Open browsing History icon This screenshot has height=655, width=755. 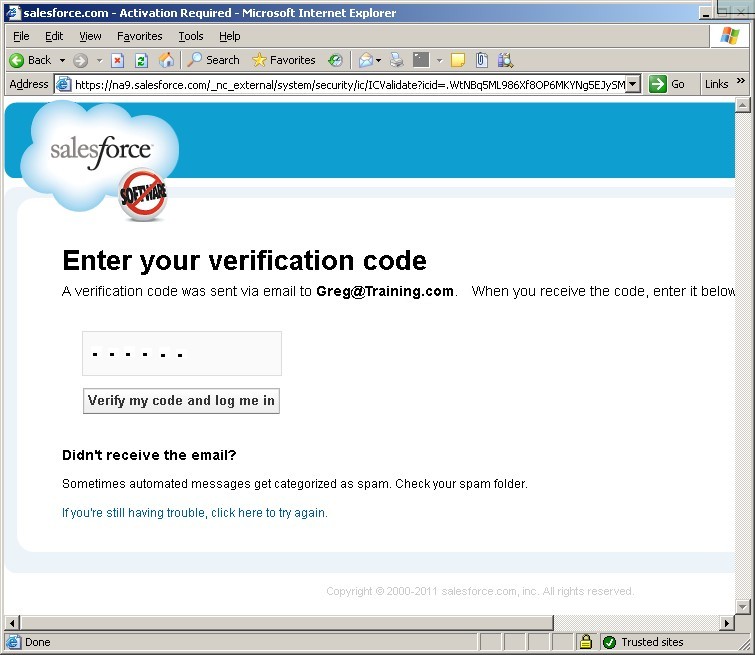[335, 60]
